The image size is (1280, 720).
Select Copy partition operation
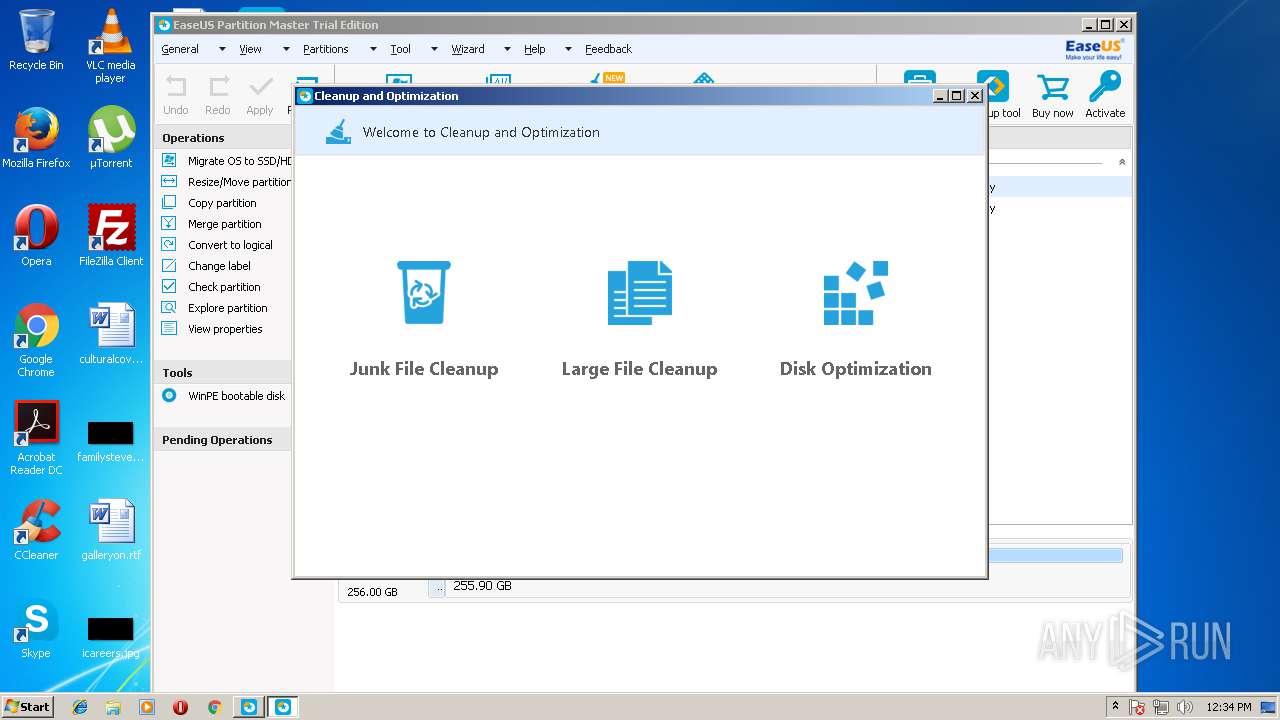pyautogui.click(x=209, y=203)
